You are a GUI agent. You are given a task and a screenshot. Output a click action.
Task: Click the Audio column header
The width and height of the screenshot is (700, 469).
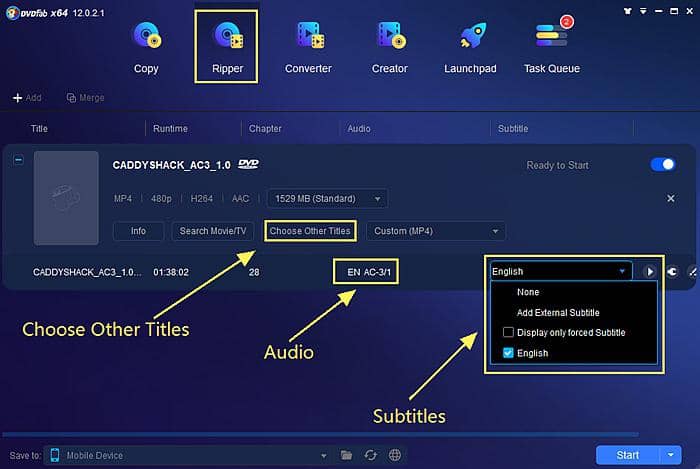359,129
